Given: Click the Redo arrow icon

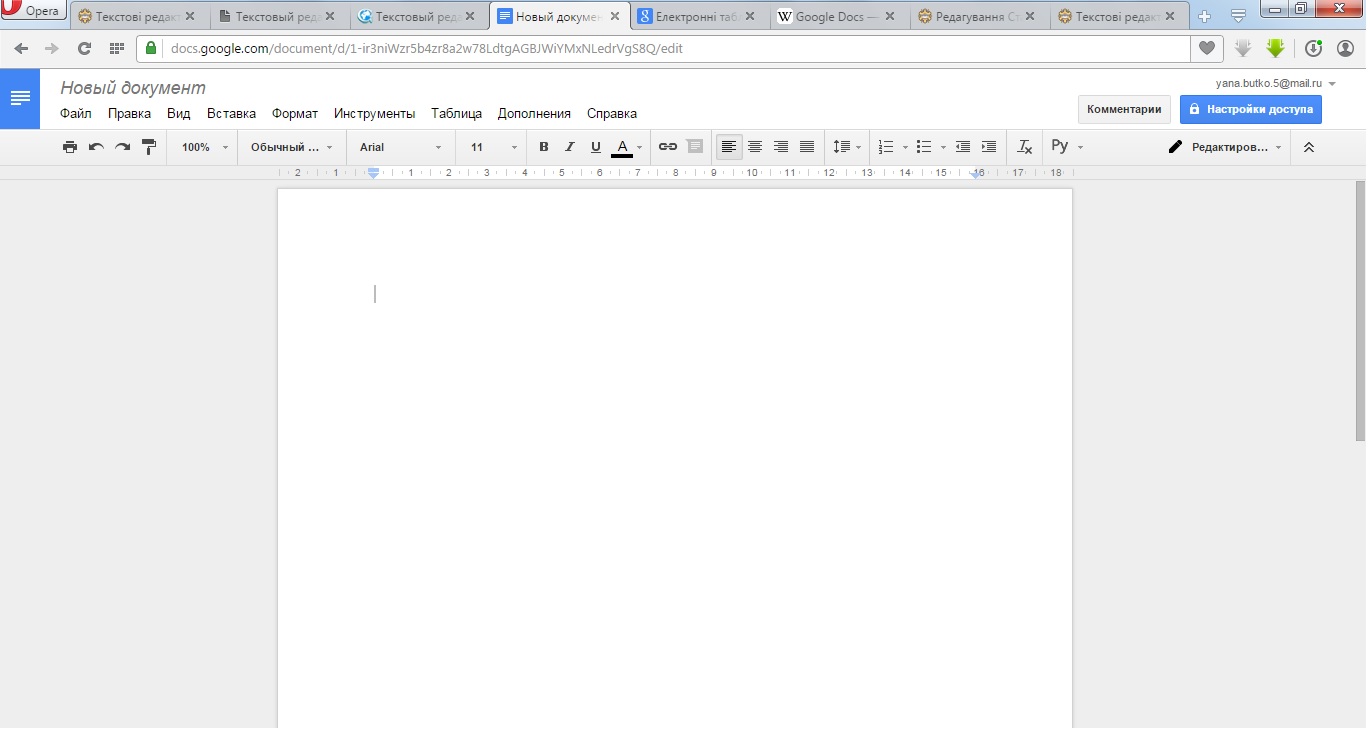Looking at the screenshot, I should [x=122, y=147].
